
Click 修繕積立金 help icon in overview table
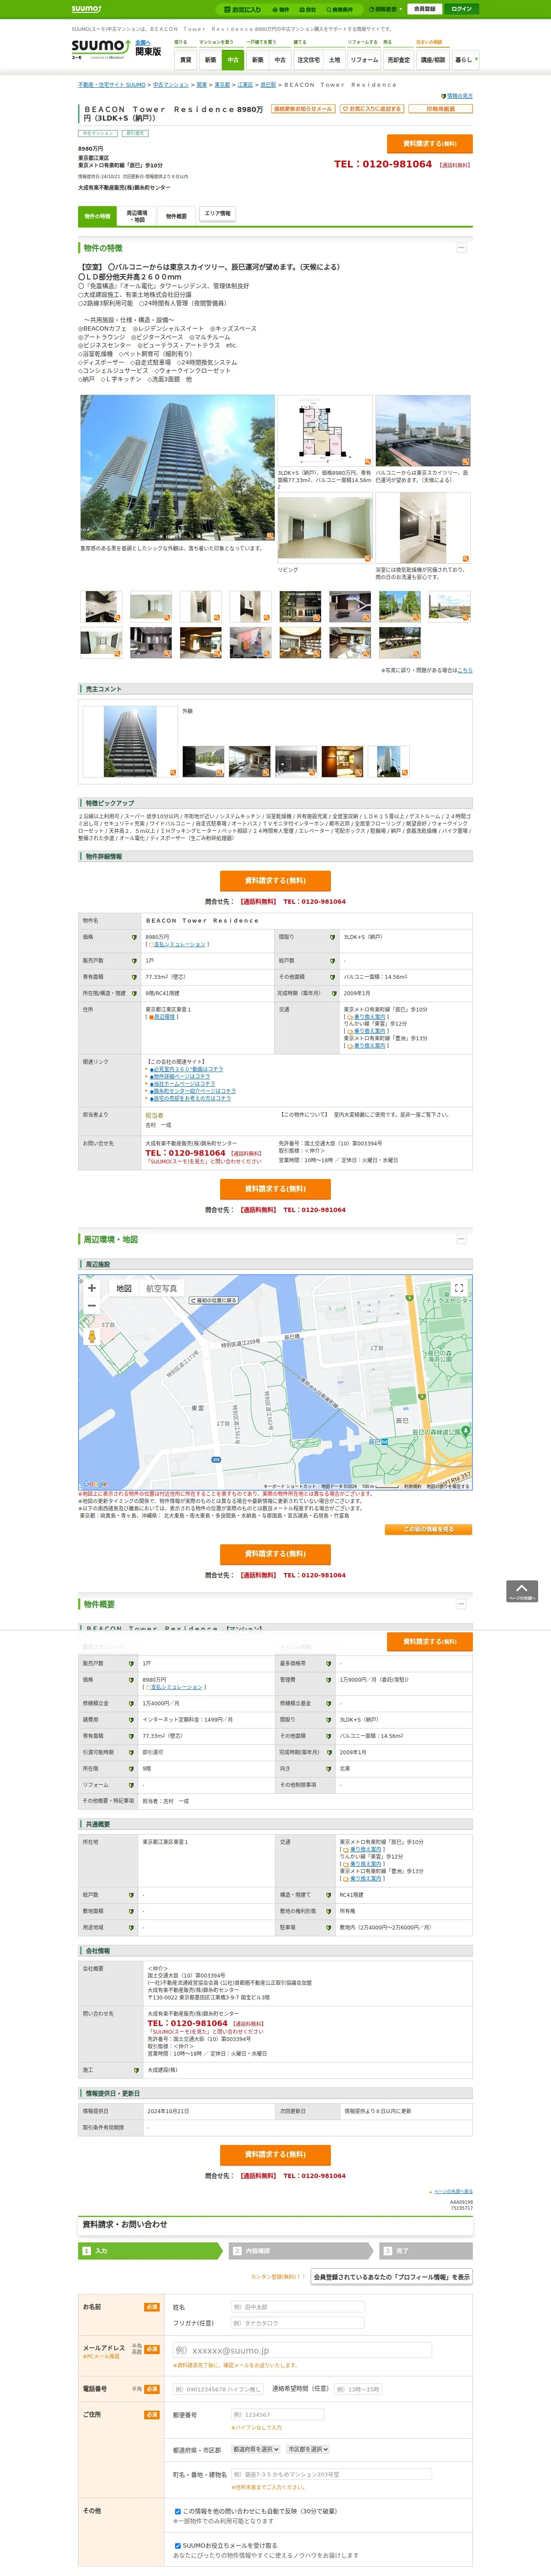[130, 1704]
